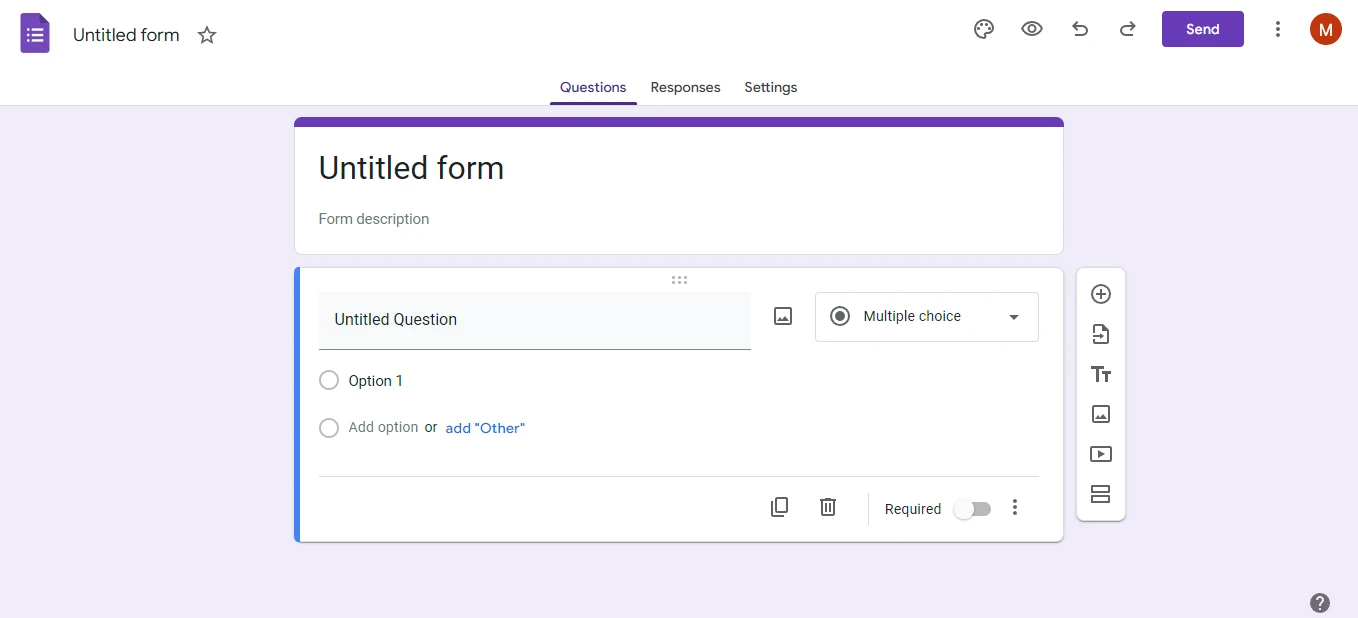Screen dimensions: 1358x618
Task: Add a new question using the plus icon
Action: (1101, 294)
